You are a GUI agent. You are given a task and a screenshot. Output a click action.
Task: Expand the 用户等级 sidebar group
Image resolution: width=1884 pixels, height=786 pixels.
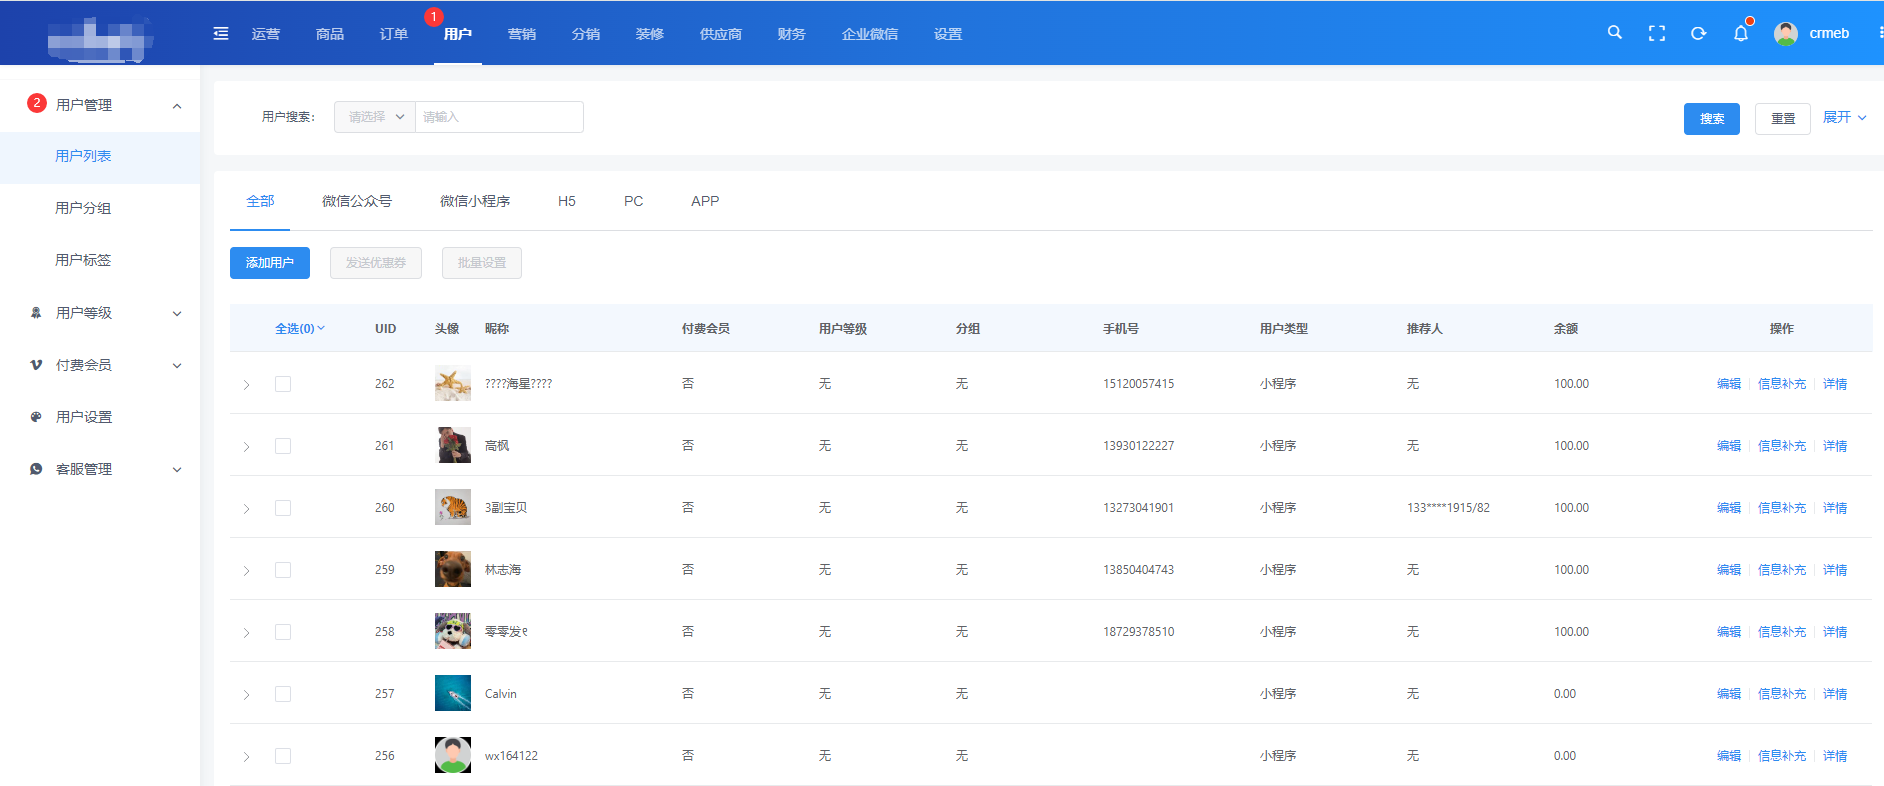pos(177,313)
